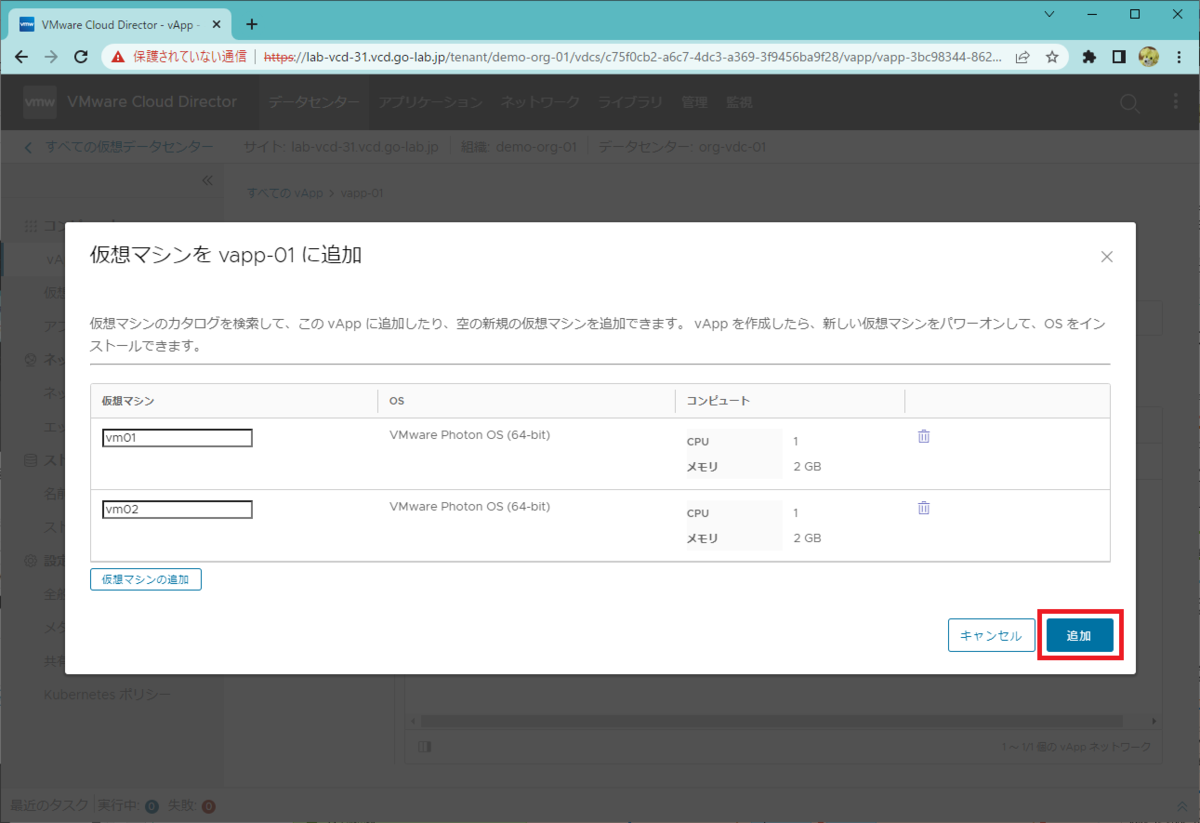Click 仮想マシンの追加 button
Viewport: 1200px width, 823px height.
[x=146, y=579]
